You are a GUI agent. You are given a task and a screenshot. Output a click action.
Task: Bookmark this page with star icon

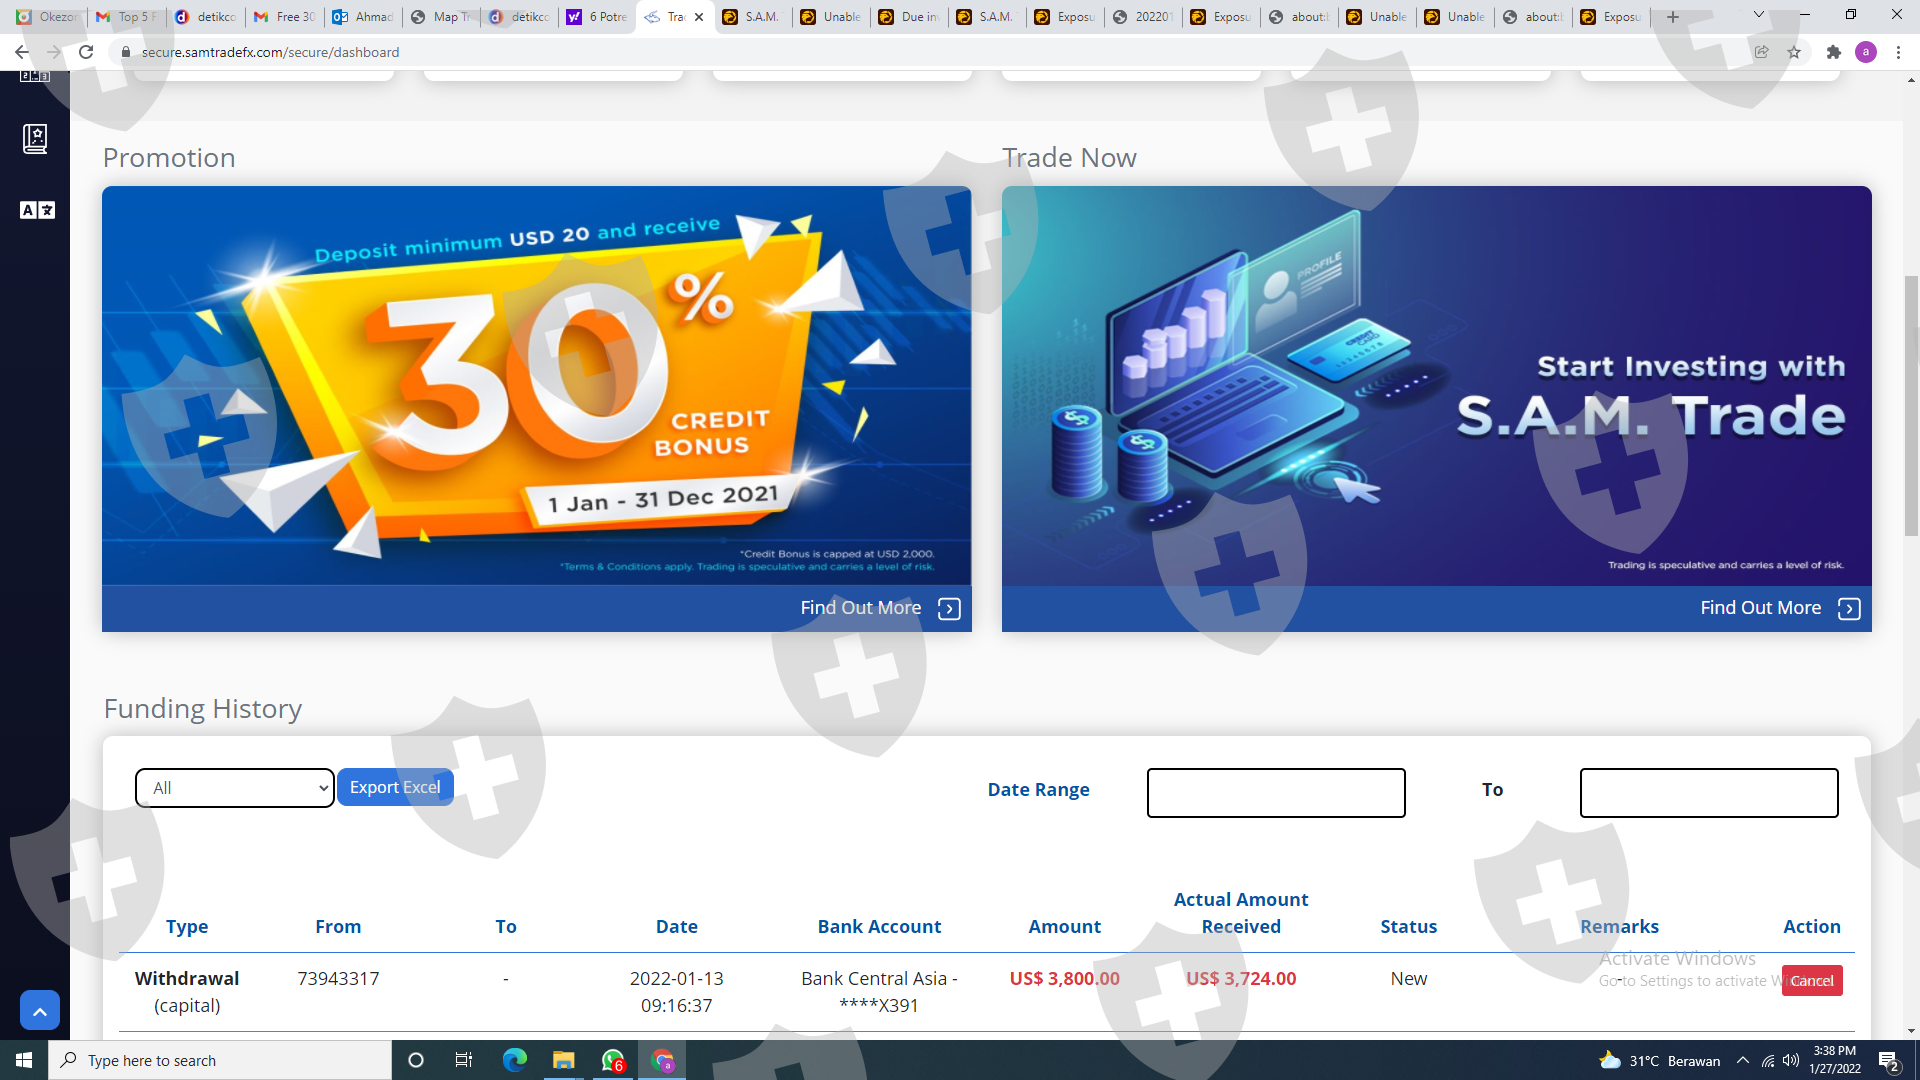(x=1794, y=52)
